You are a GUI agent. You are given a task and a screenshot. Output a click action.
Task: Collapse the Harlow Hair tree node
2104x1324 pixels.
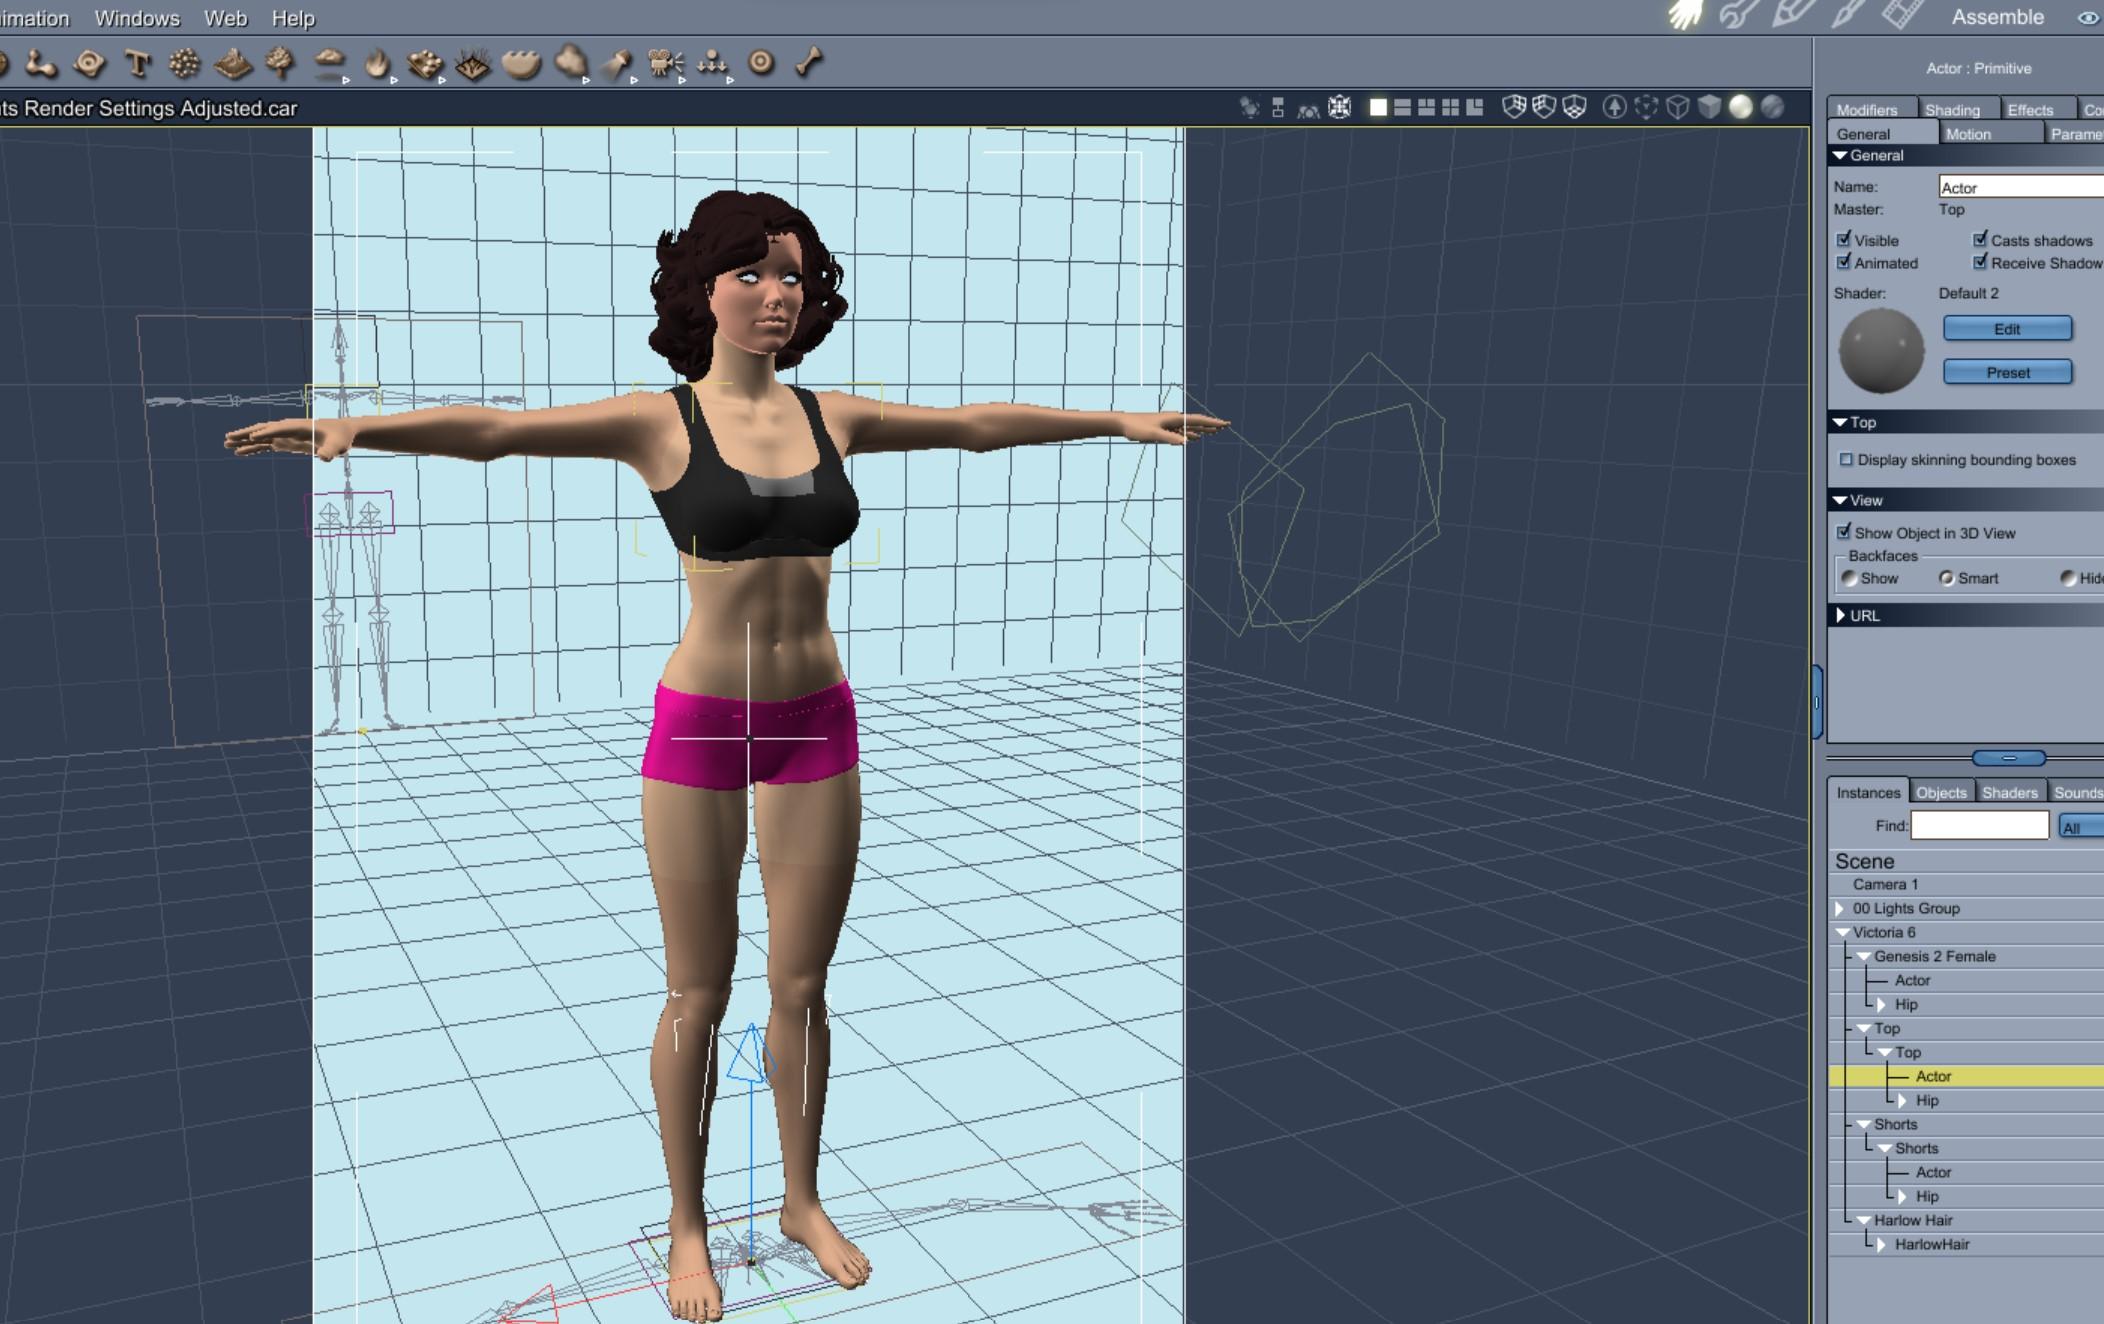1863,1220
